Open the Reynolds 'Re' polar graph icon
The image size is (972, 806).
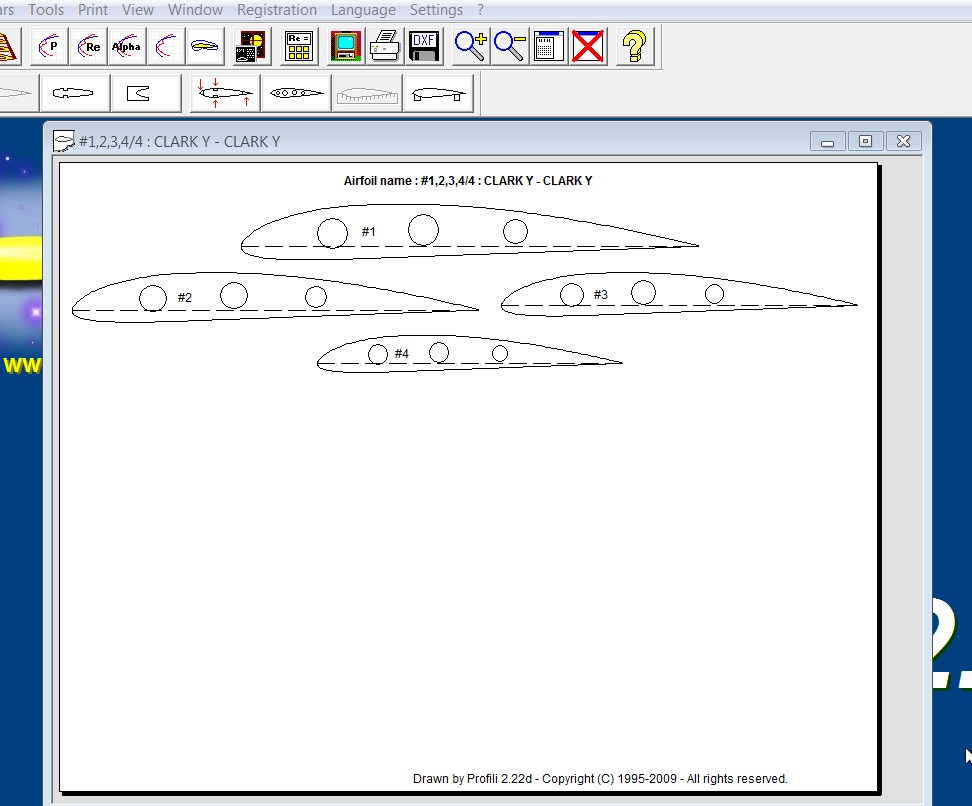click(88, 46)
